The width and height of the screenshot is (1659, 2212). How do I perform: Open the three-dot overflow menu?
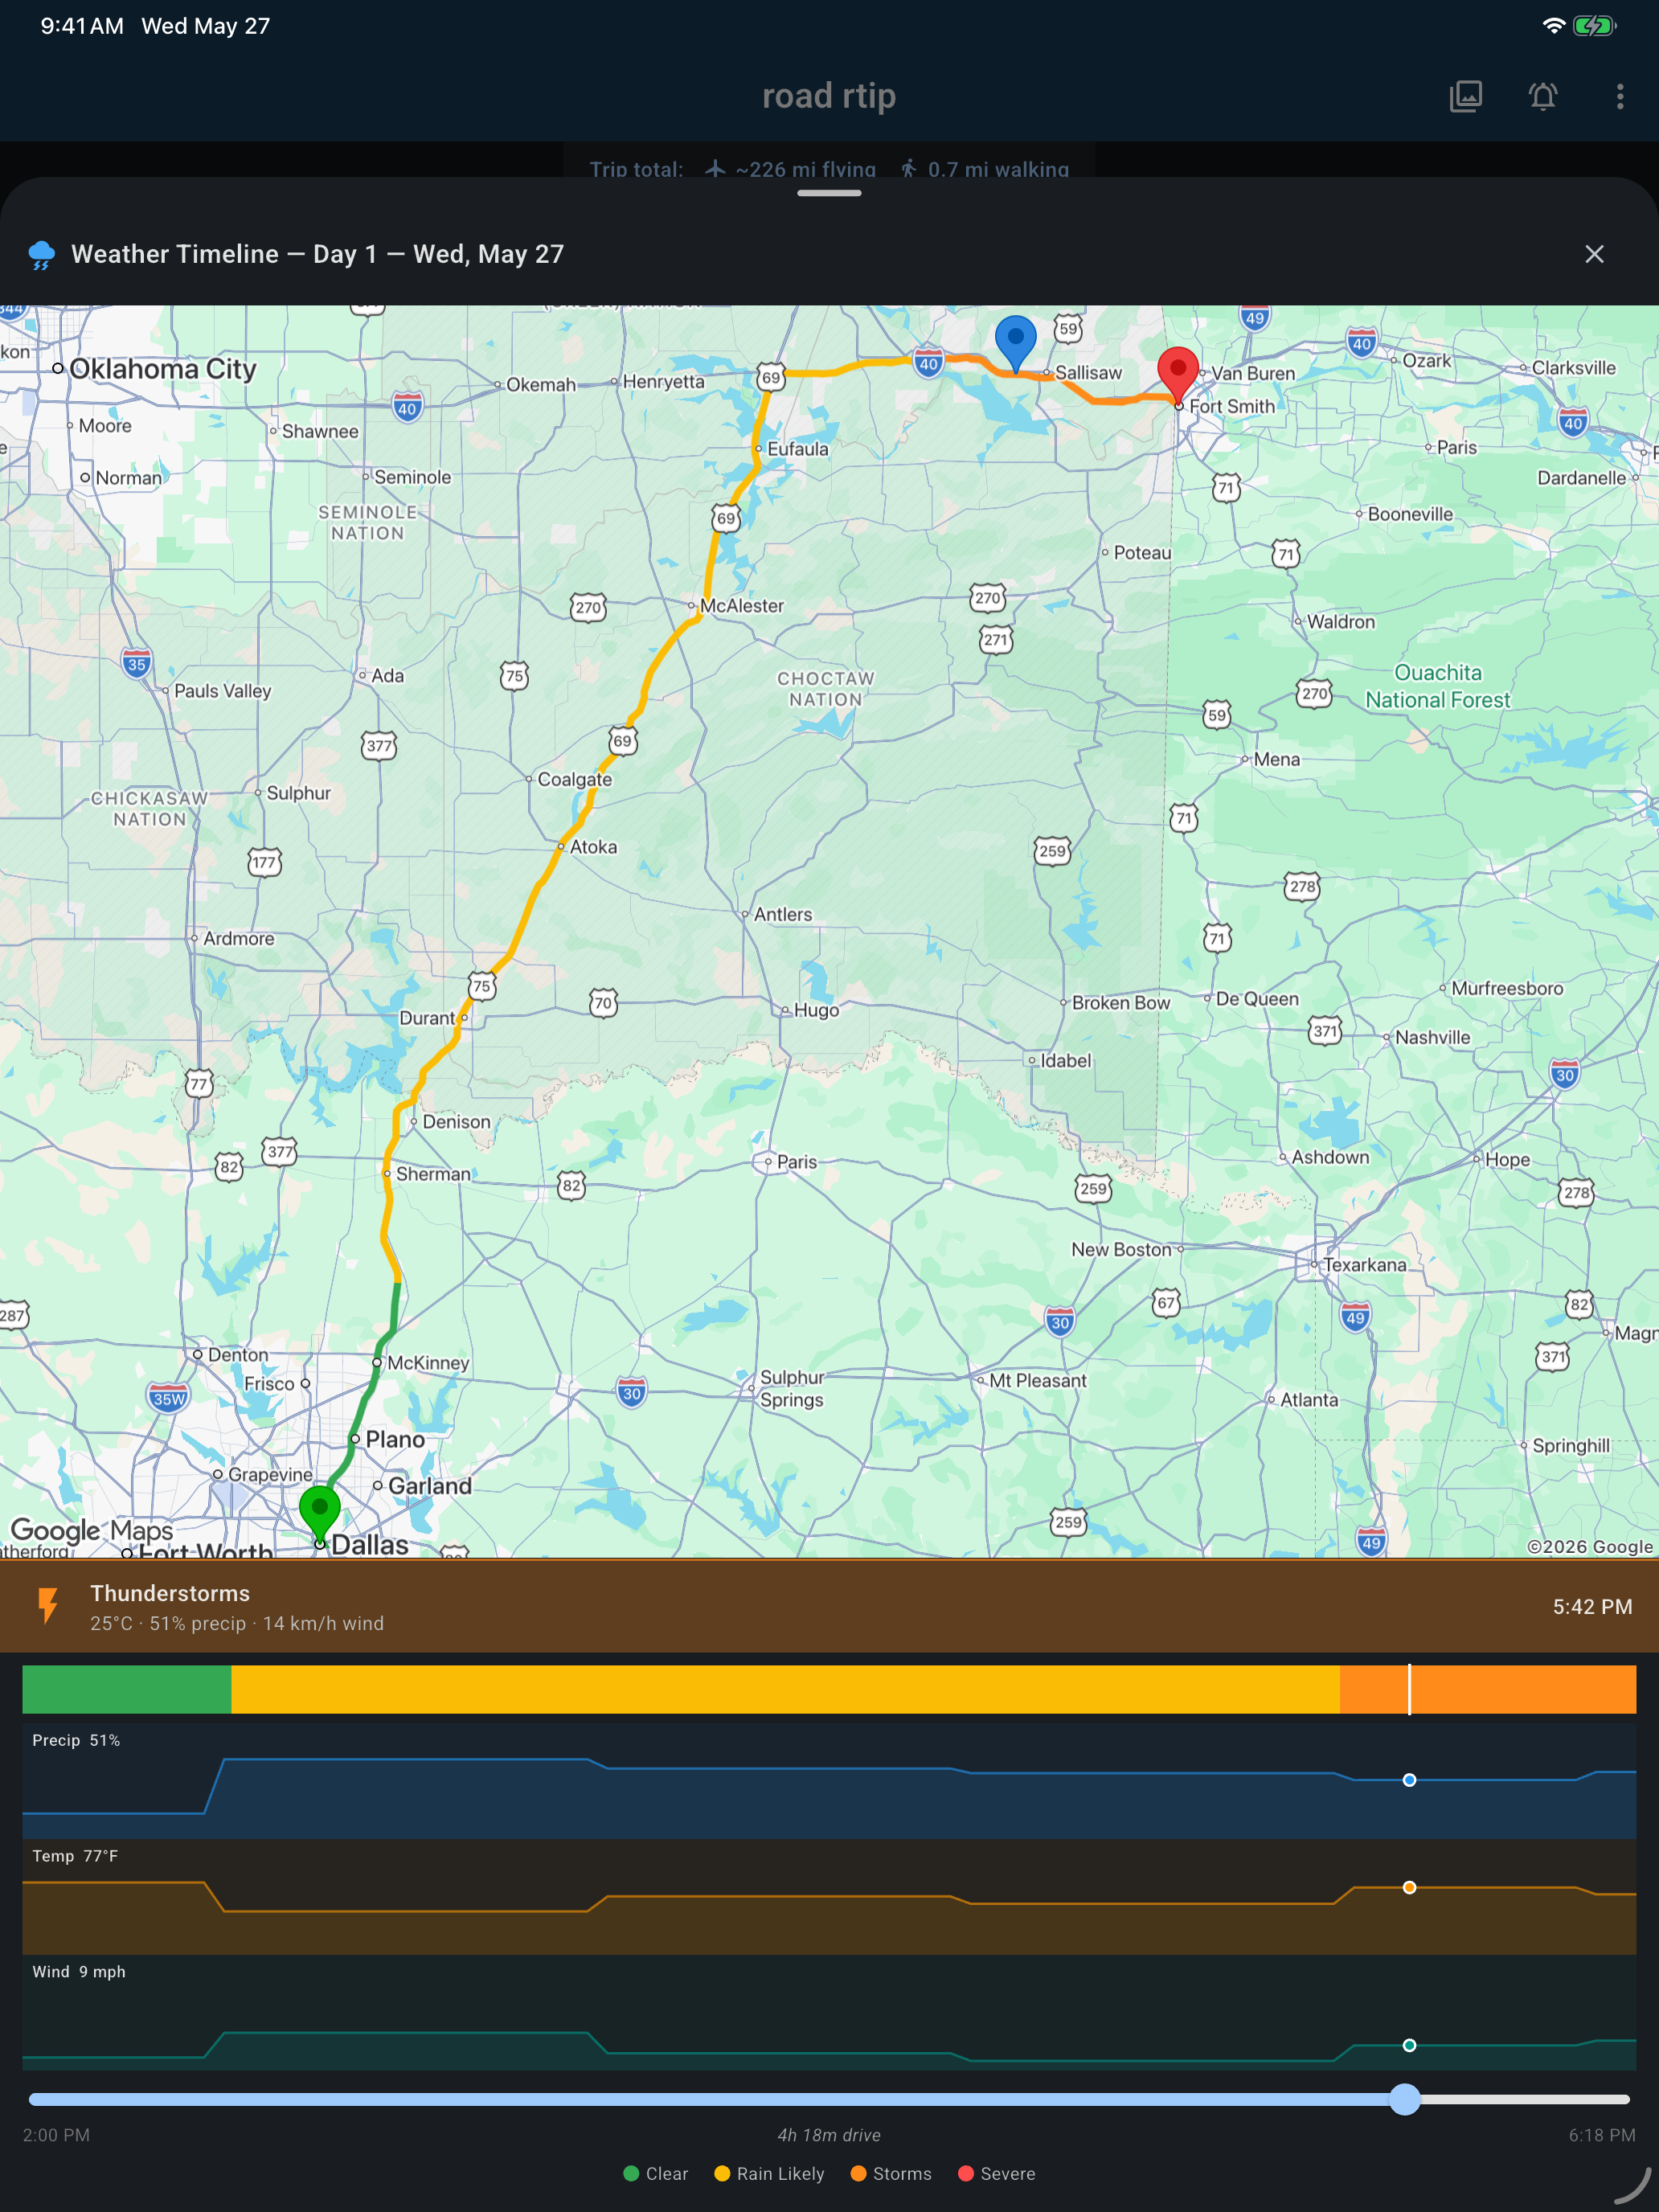[1620, 96]
